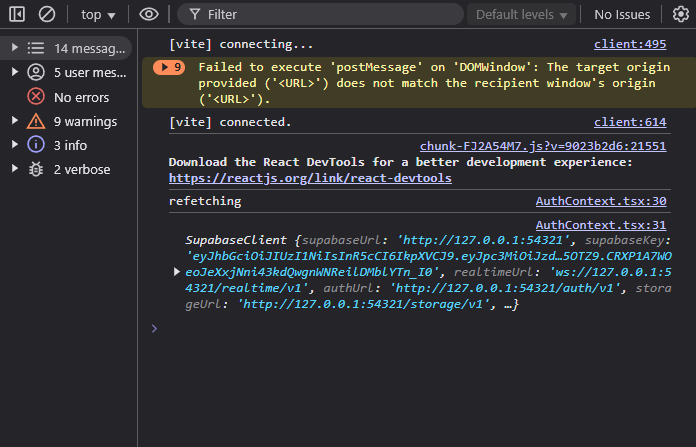Viewport: 696px width, 447px height.
Task: Click the Filter input field
Action: coord(320,15)
